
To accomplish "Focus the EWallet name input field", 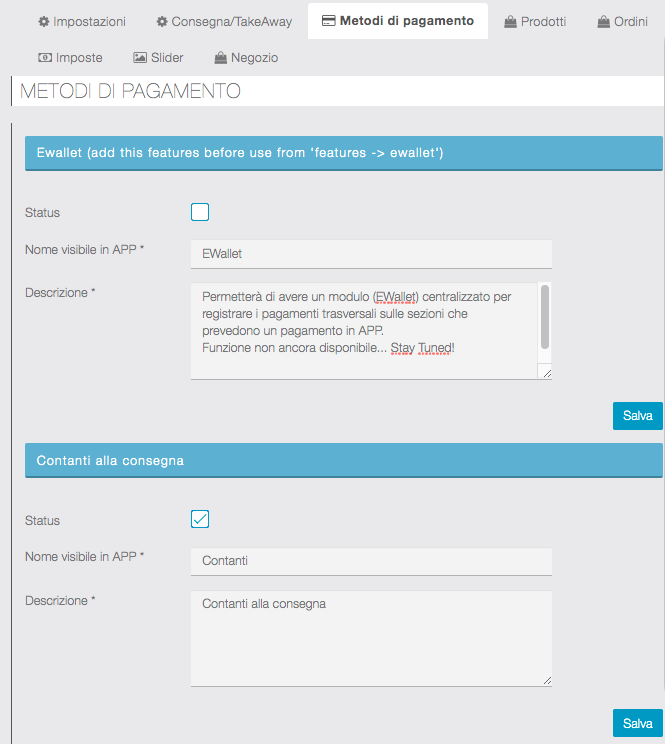I will (x=371, y=254).
